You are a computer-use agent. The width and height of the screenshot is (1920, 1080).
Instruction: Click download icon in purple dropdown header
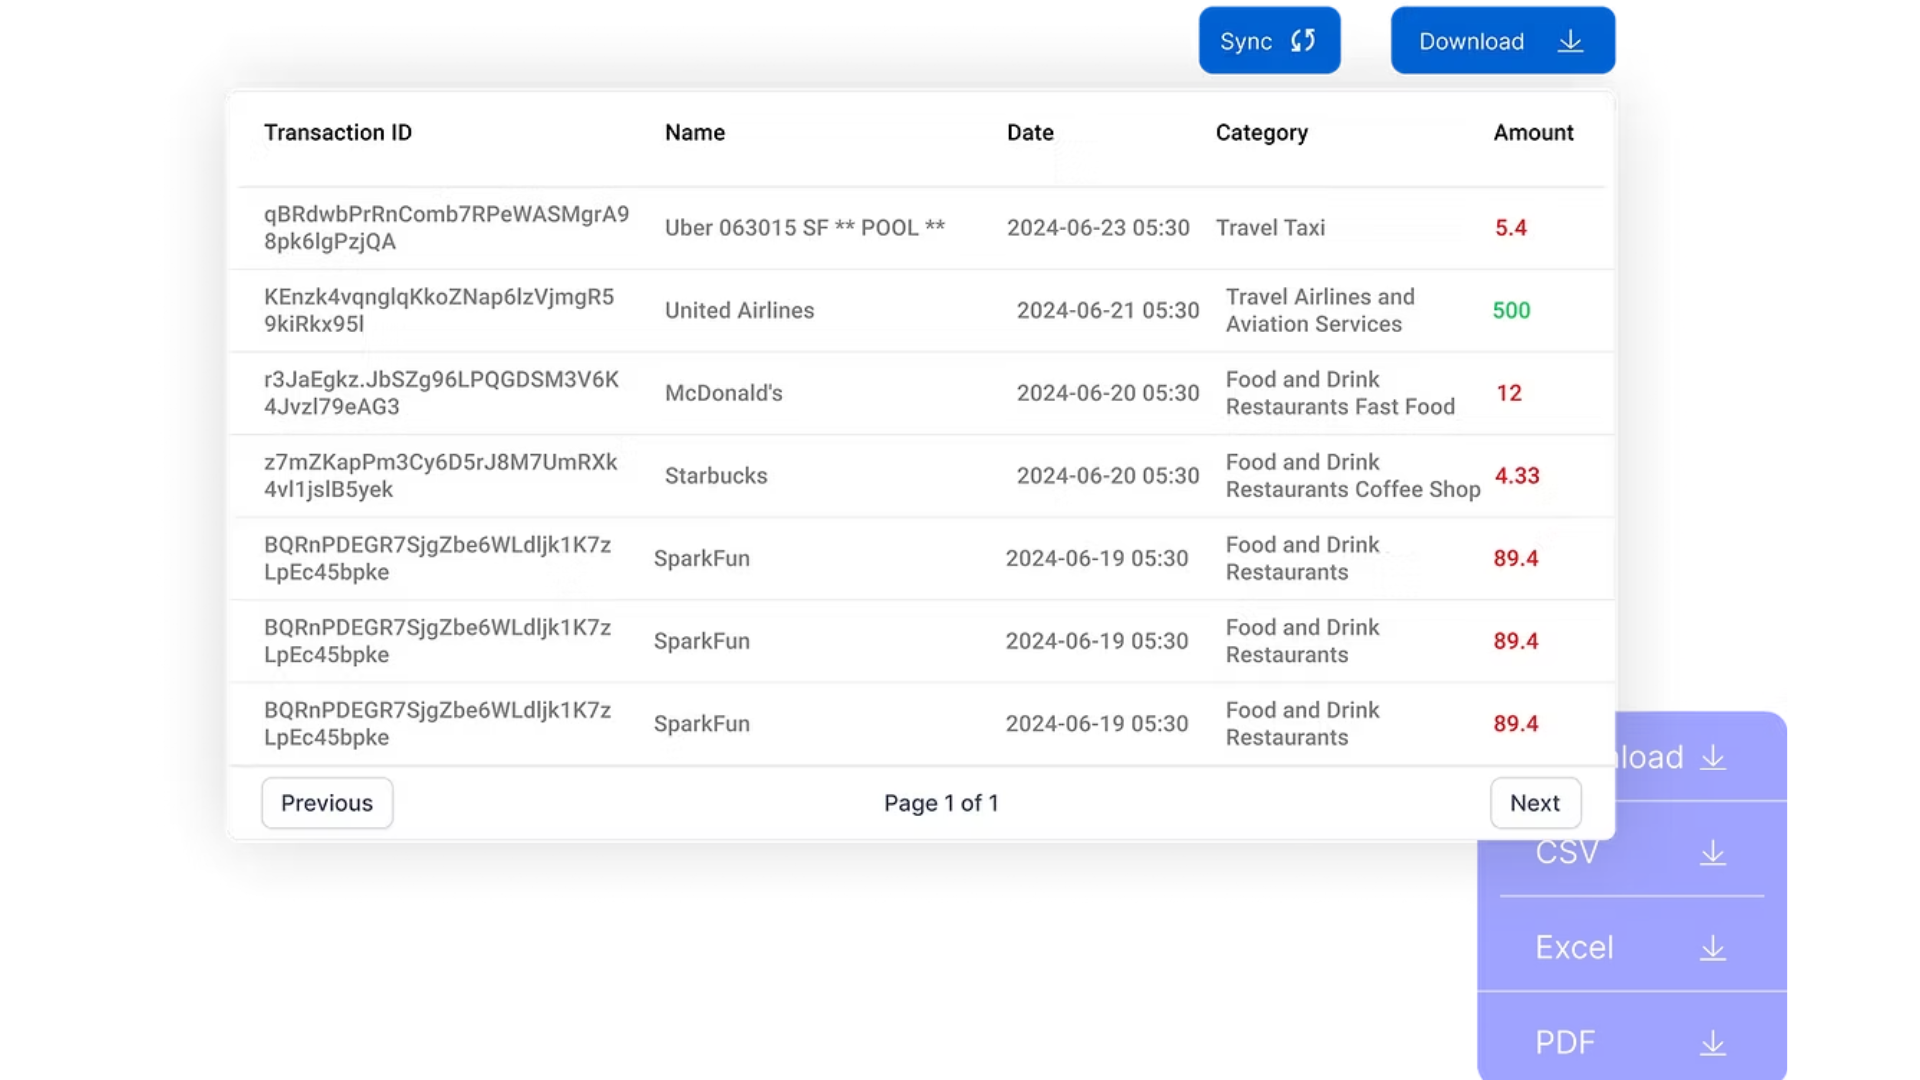click(1712, 758)
